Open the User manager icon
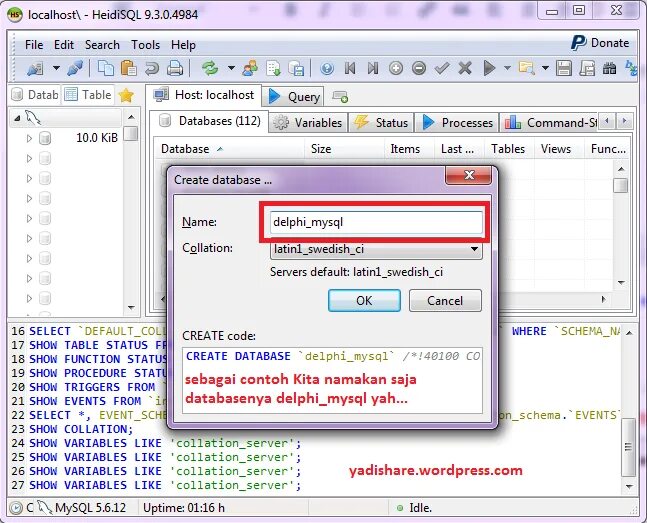The width and height of the screenshot is (647, 523). click(250, 68)
